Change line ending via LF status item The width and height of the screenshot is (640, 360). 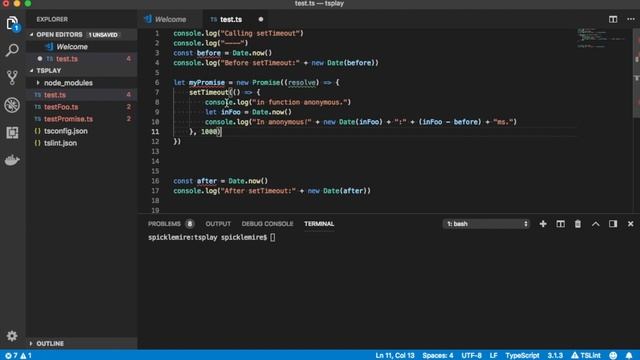tap(493, 355)
